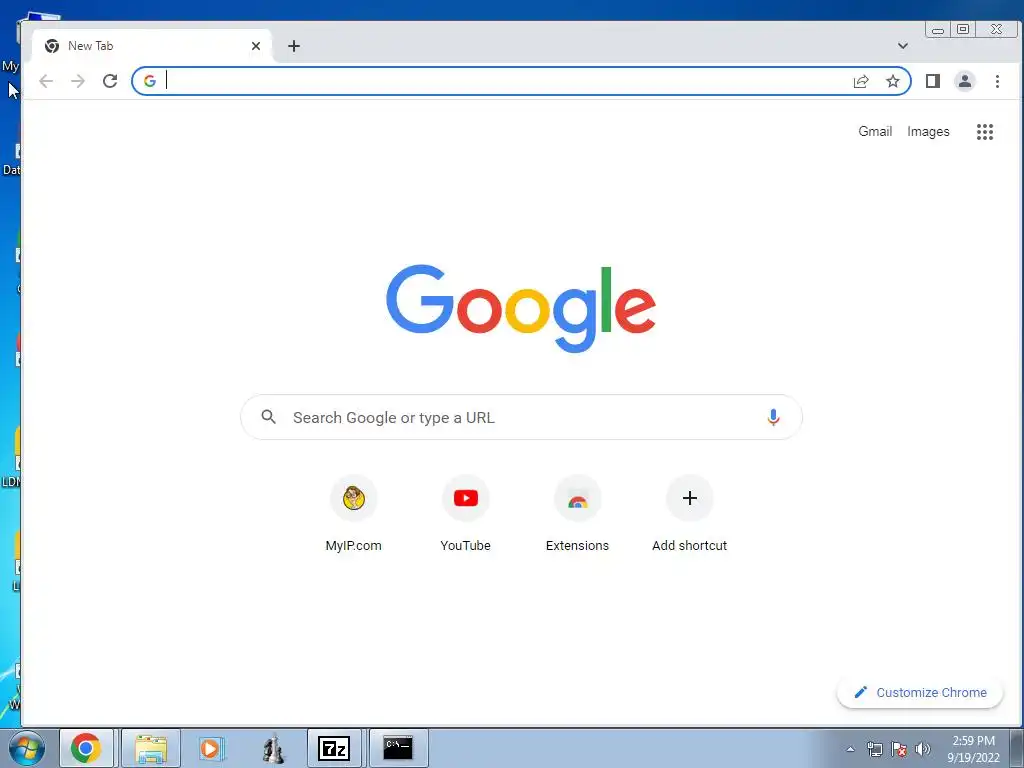This screenshot has height=768, width=1024.
Task: Add a new shortcut tile
Action: click(x=690, y=514)
